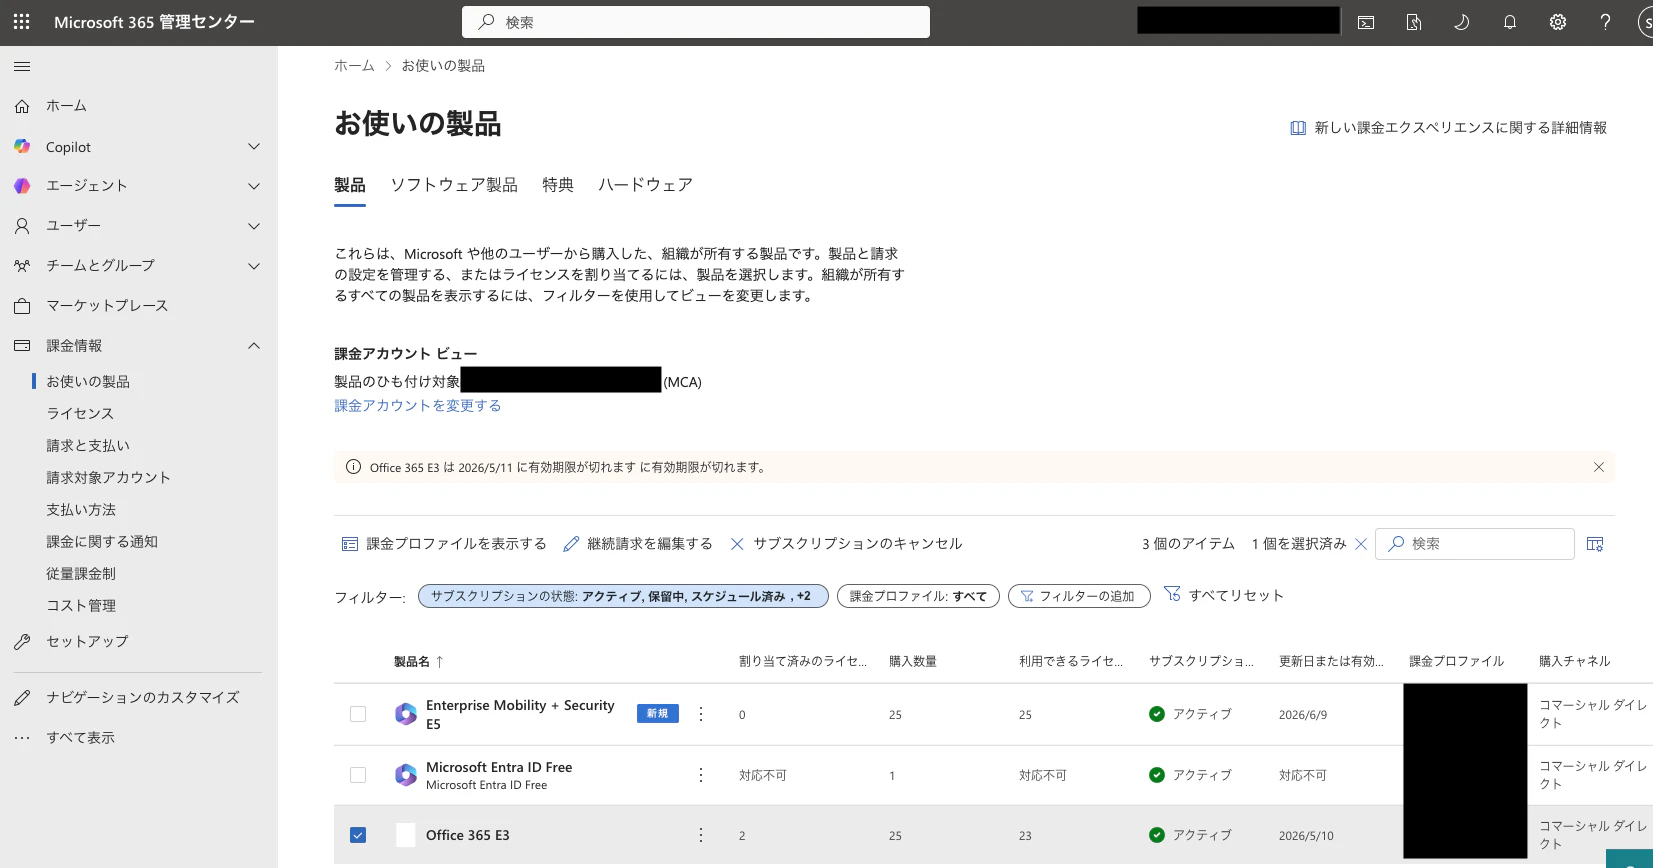This screenshot has width=1653, height=868.
Task: Click the Teams and groups icon
Action: [22, 266]
